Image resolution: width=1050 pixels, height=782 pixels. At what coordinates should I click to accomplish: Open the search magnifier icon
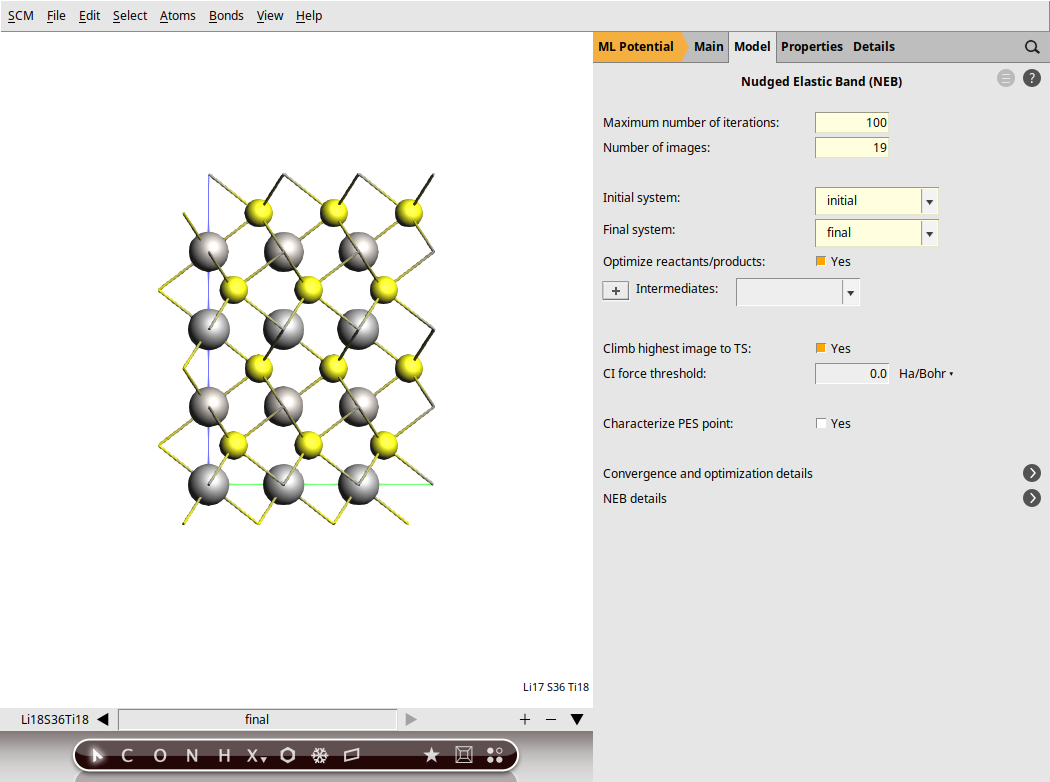pos(1032,47)
